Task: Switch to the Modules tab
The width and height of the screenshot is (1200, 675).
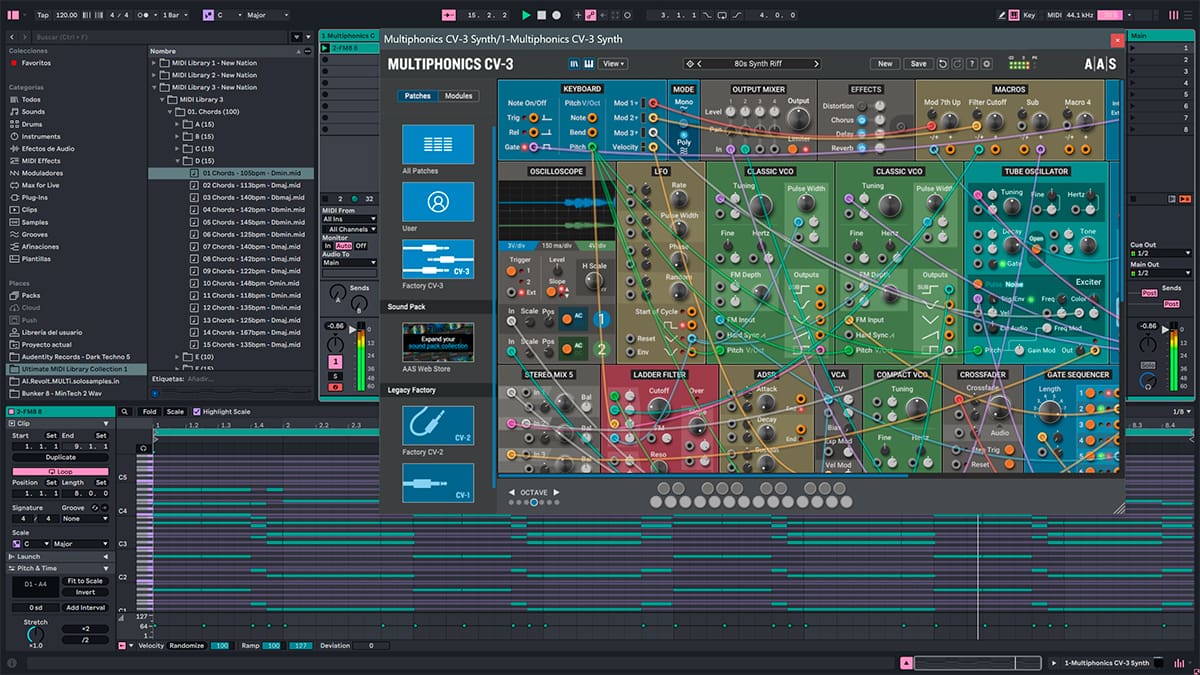Action: click(x=458, y=96)
